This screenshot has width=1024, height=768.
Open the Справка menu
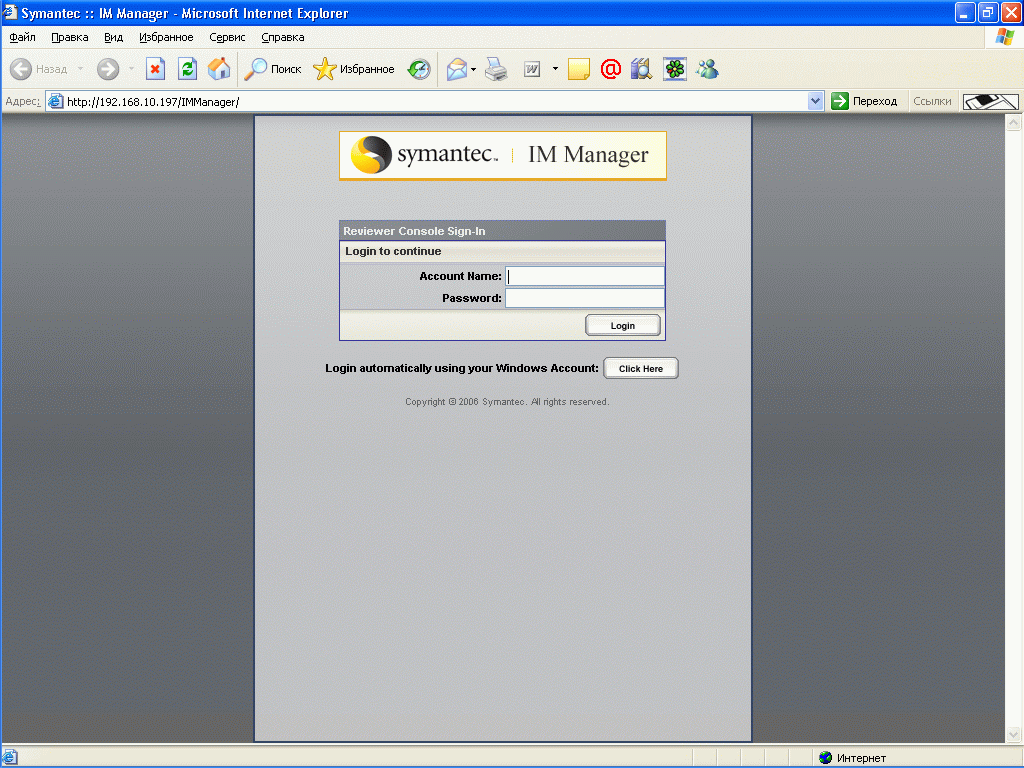coord(283,37)
